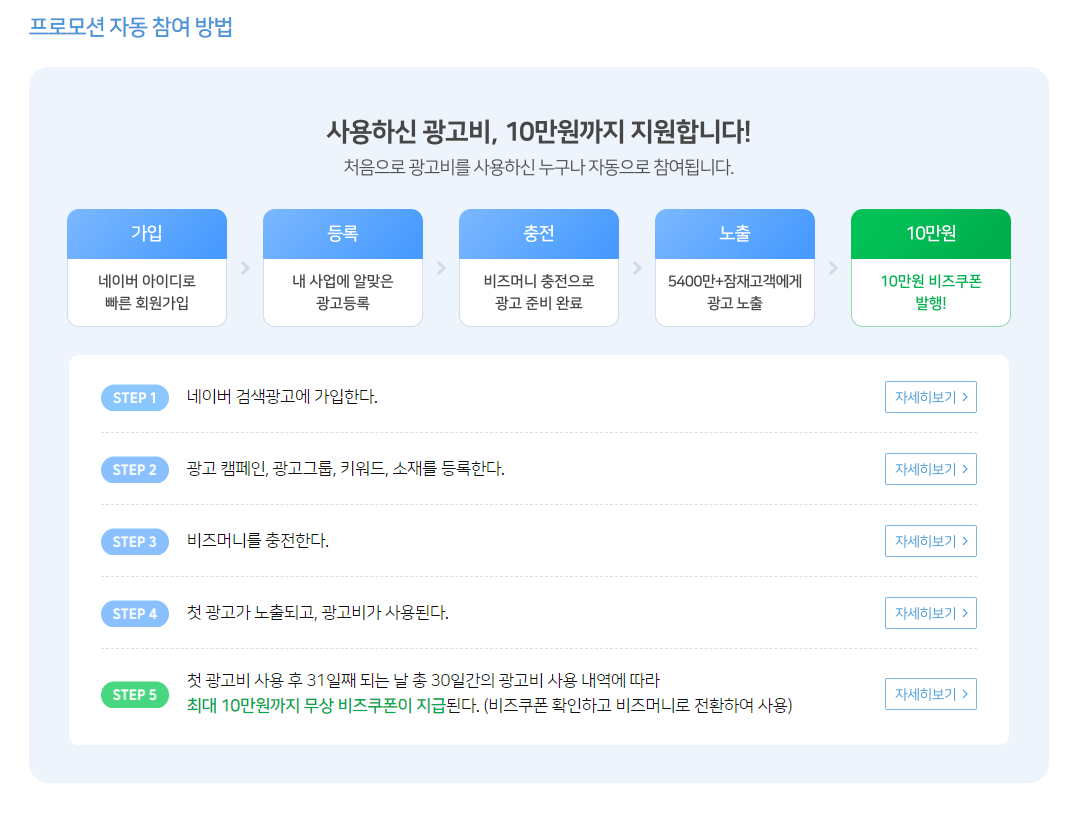Click text 첫 광고가 노출되고, 광고비가 사용된다.

pos(317,612)
